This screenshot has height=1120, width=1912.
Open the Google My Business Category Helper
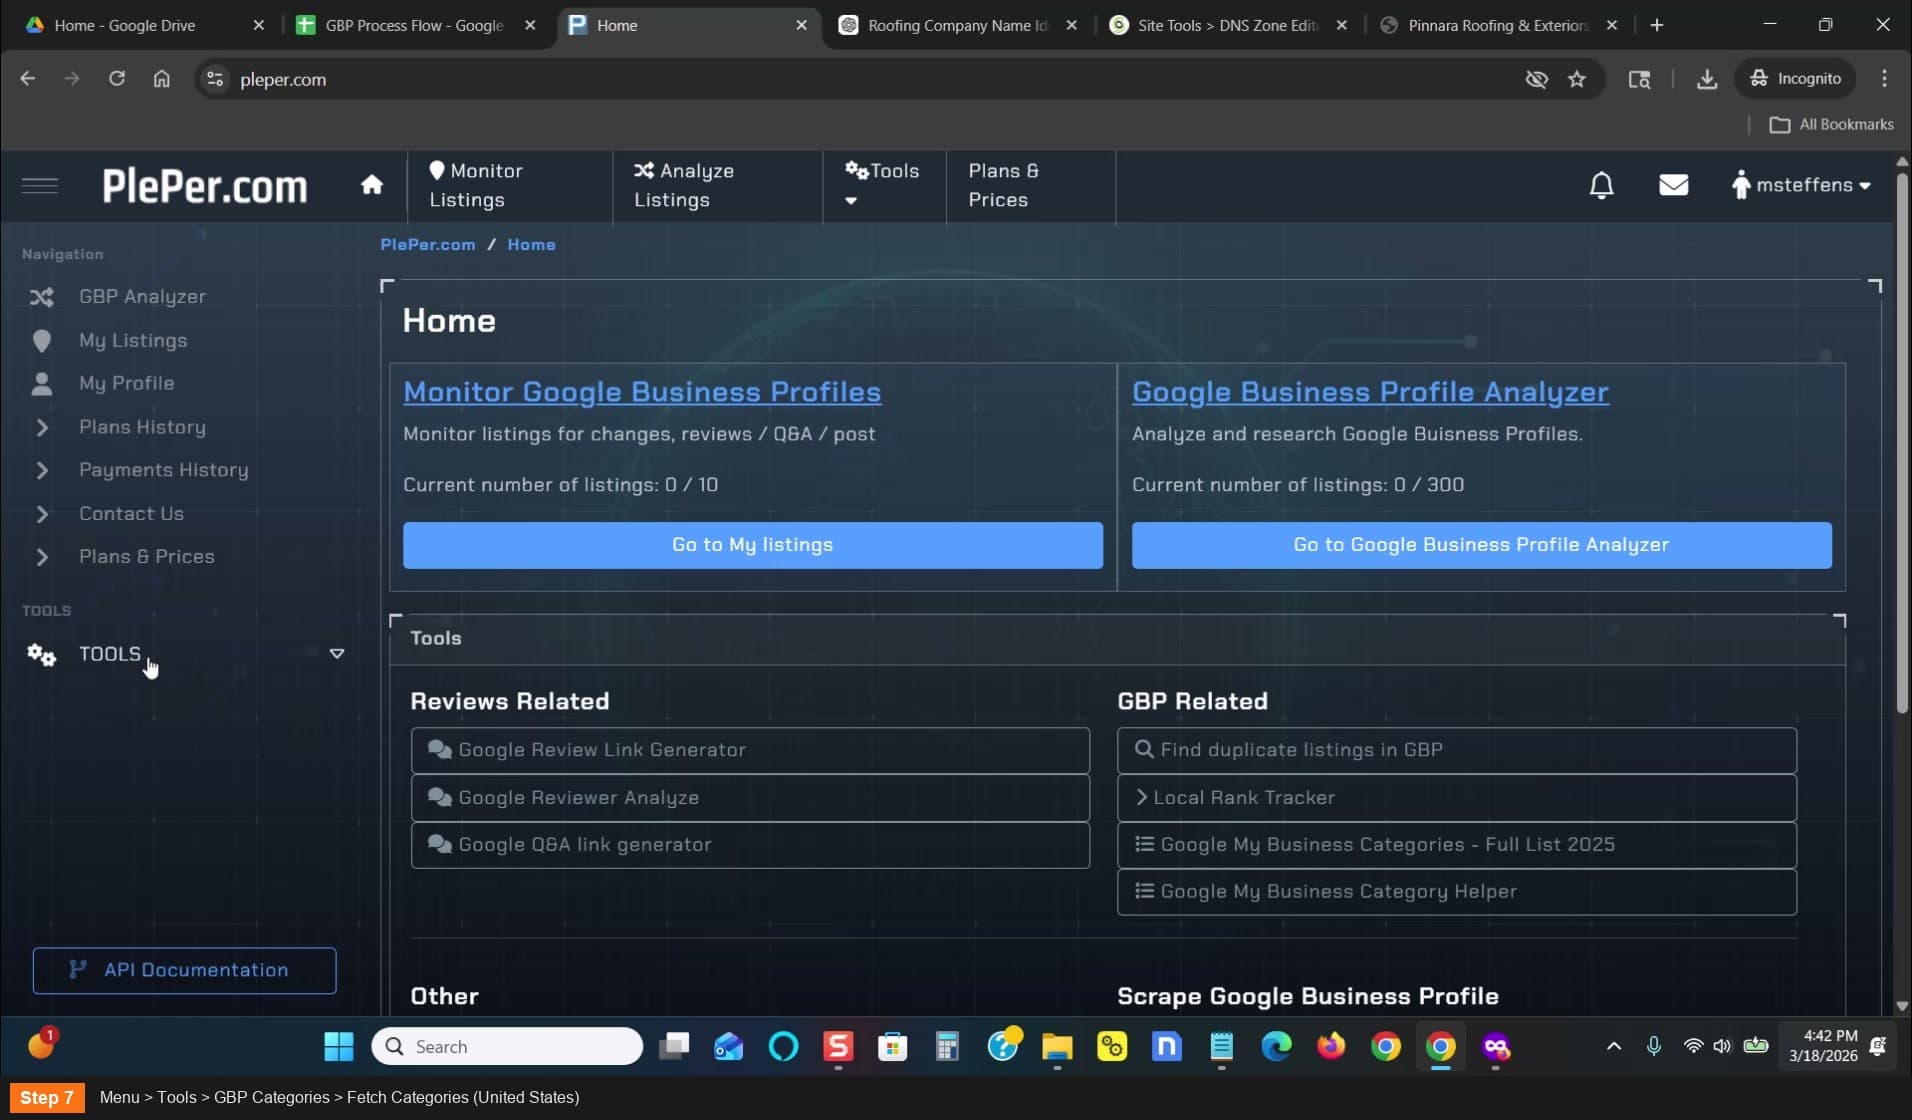click(1457, 892)
